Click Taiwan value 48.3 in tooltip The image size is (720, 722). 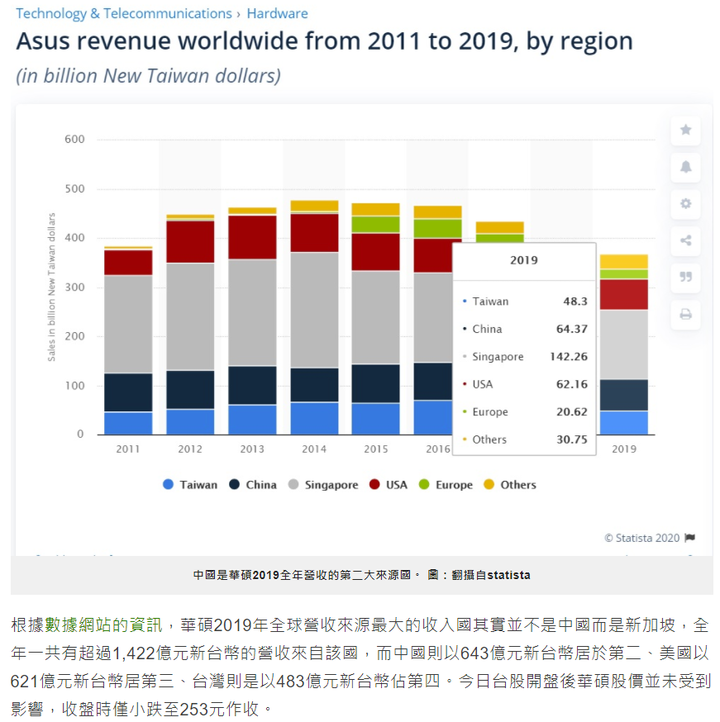(575, 301)
